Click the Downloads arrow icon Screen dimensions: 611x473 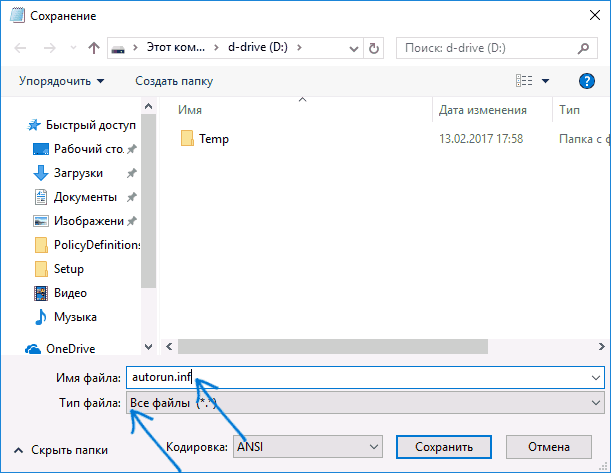[41, 173]
